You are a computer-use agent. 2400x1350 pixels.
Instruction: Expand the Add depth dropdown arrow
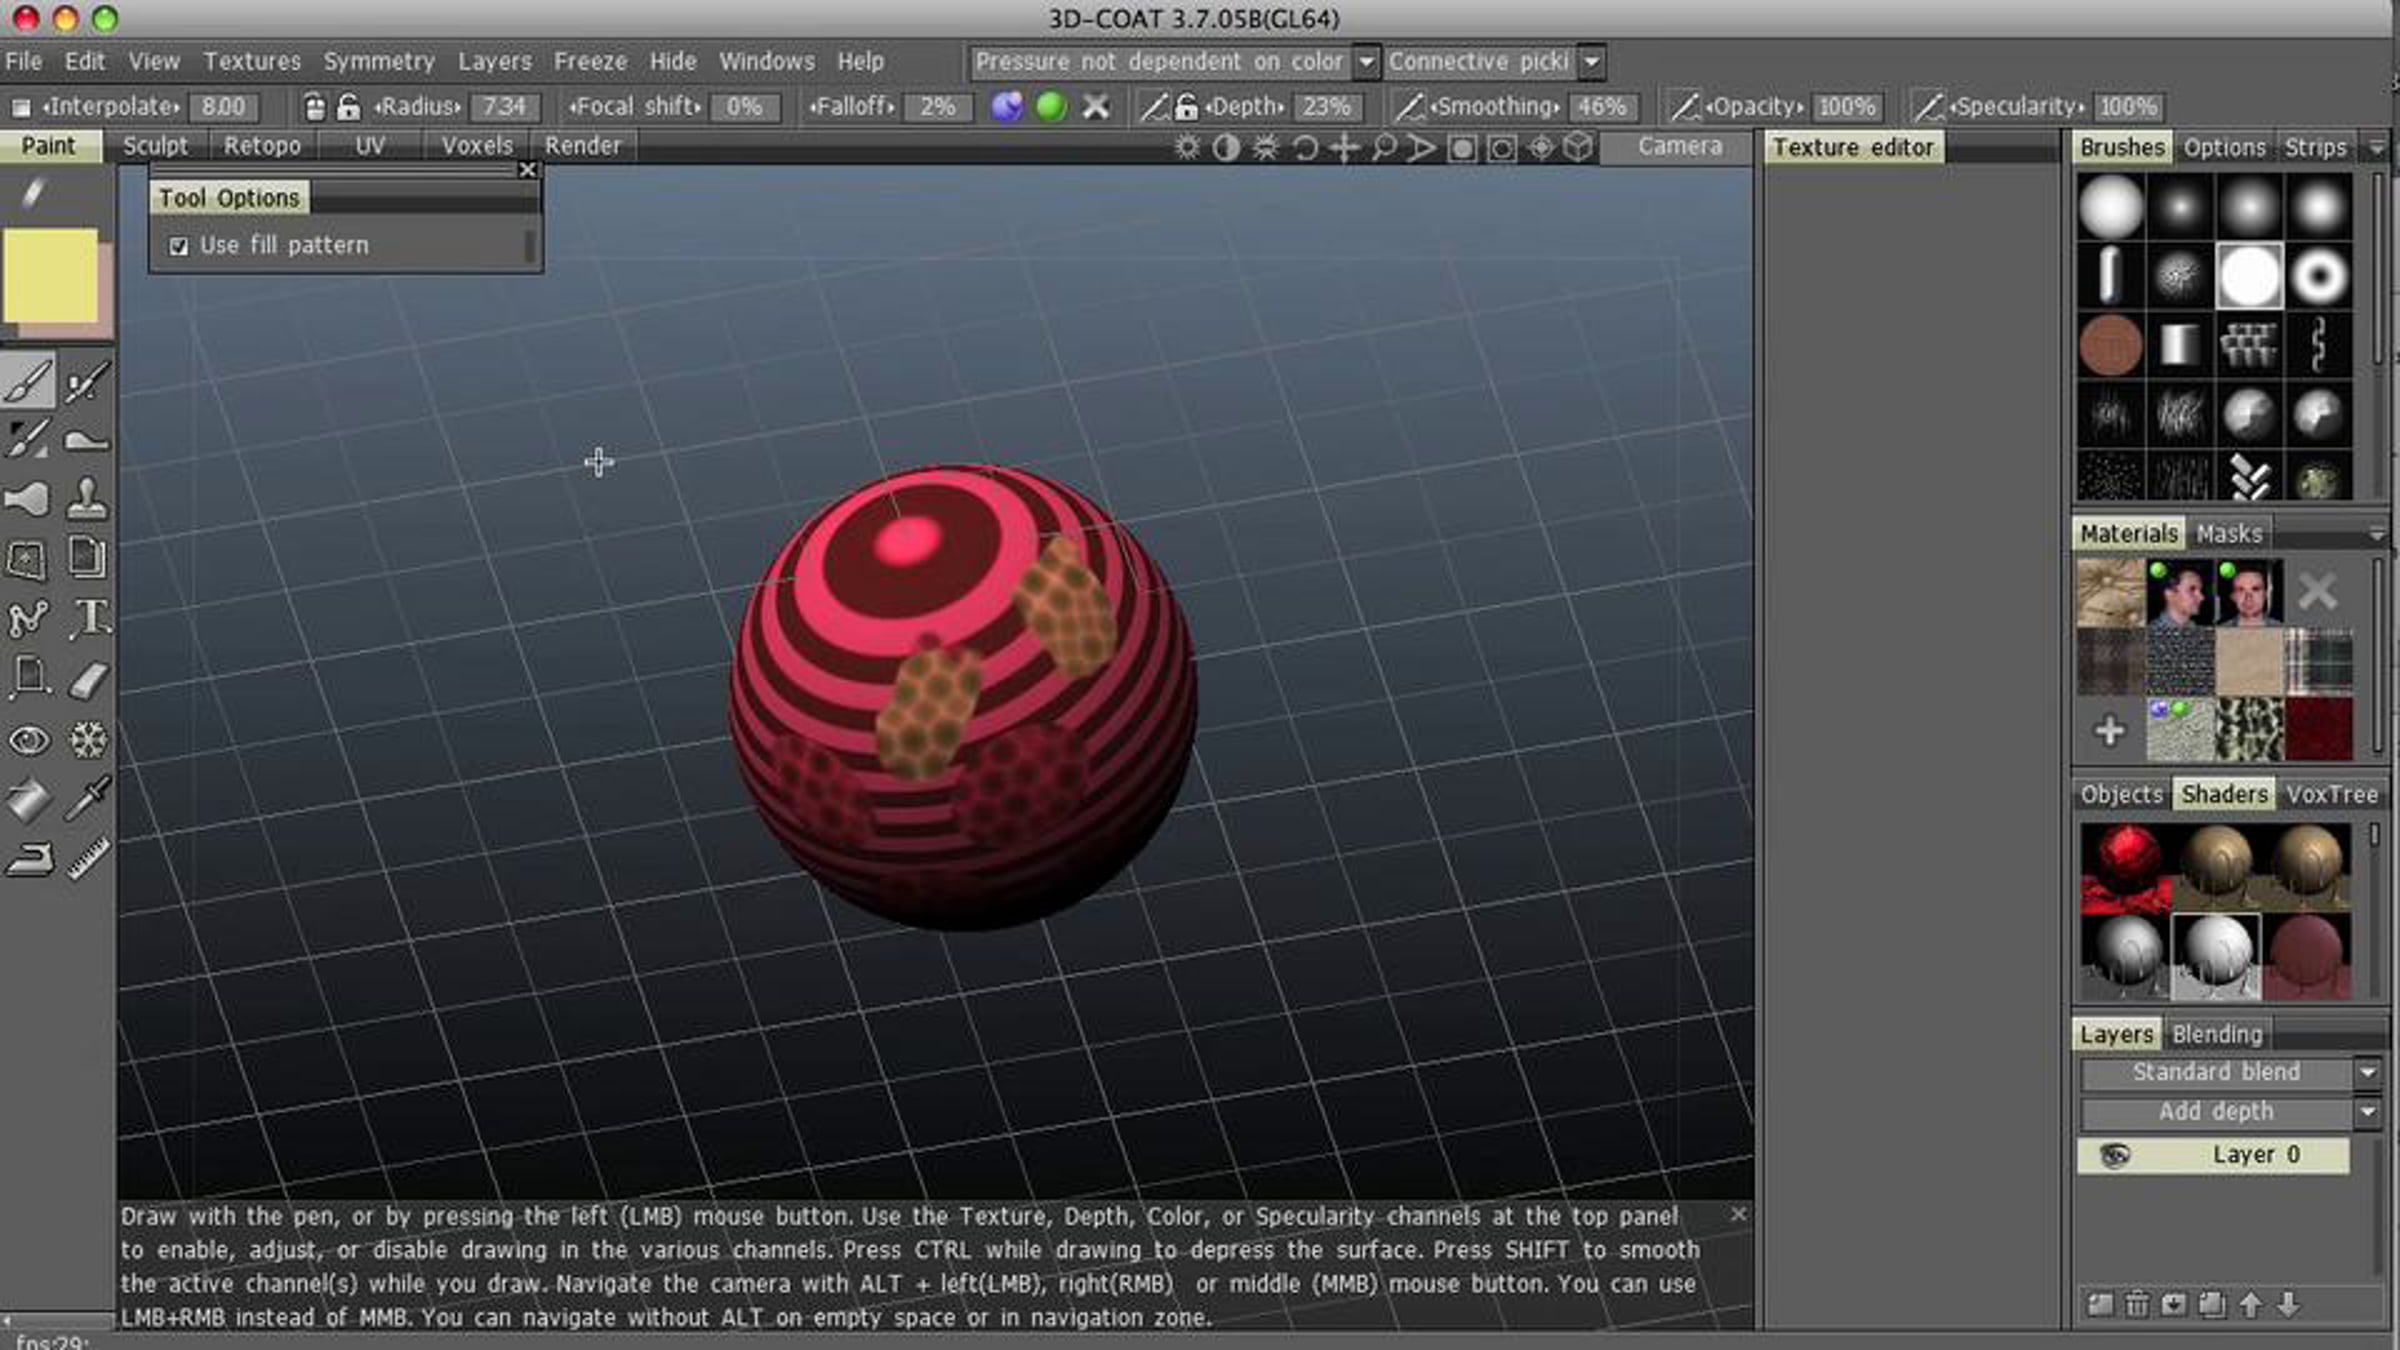click(x=2367, y=1112)
